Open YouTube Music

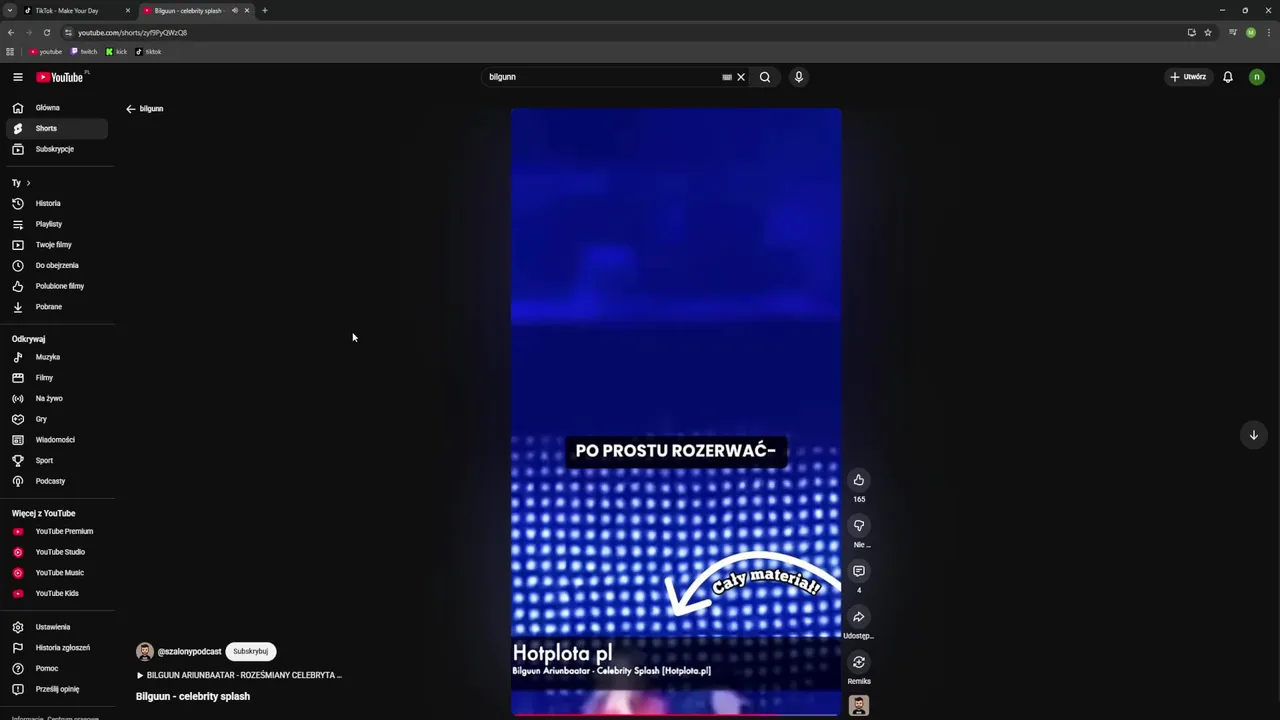tap(56, 573)
